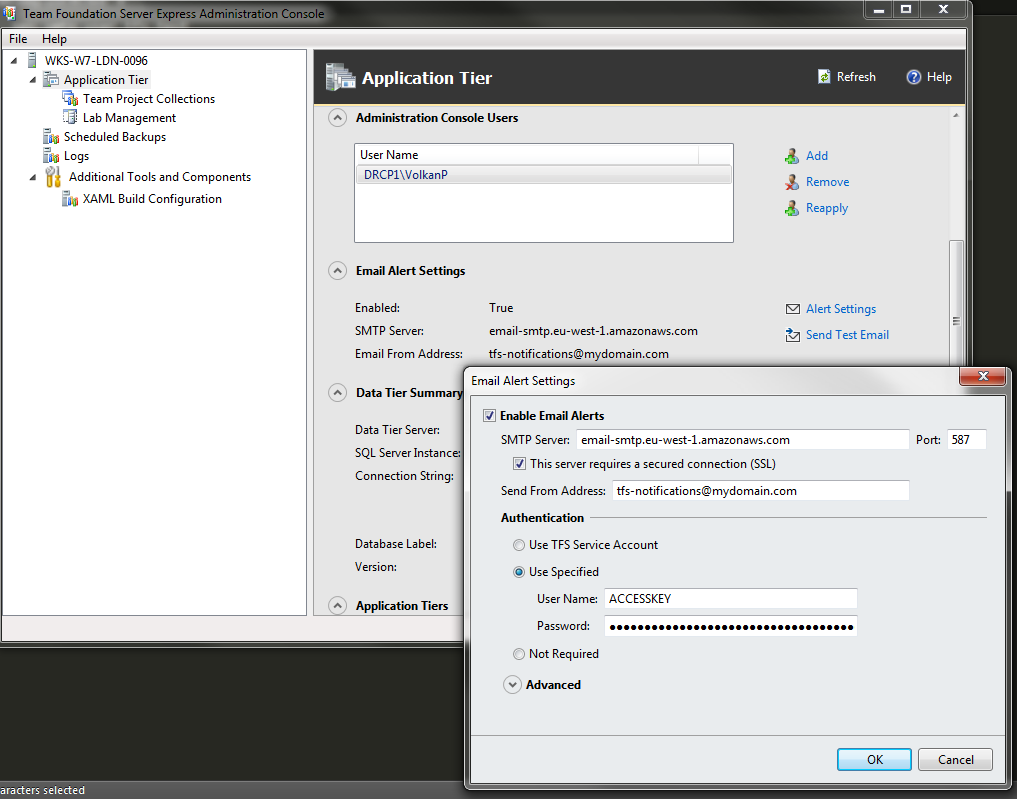Open the Help menu
This screenshot has height=799, width=1017.
tap(54, 39)
